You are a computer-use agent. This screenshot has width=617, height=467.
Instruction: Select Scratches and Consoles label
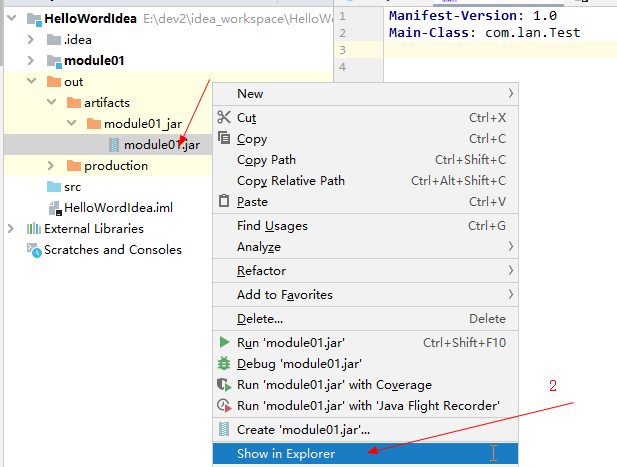click(x=113, y=249)
